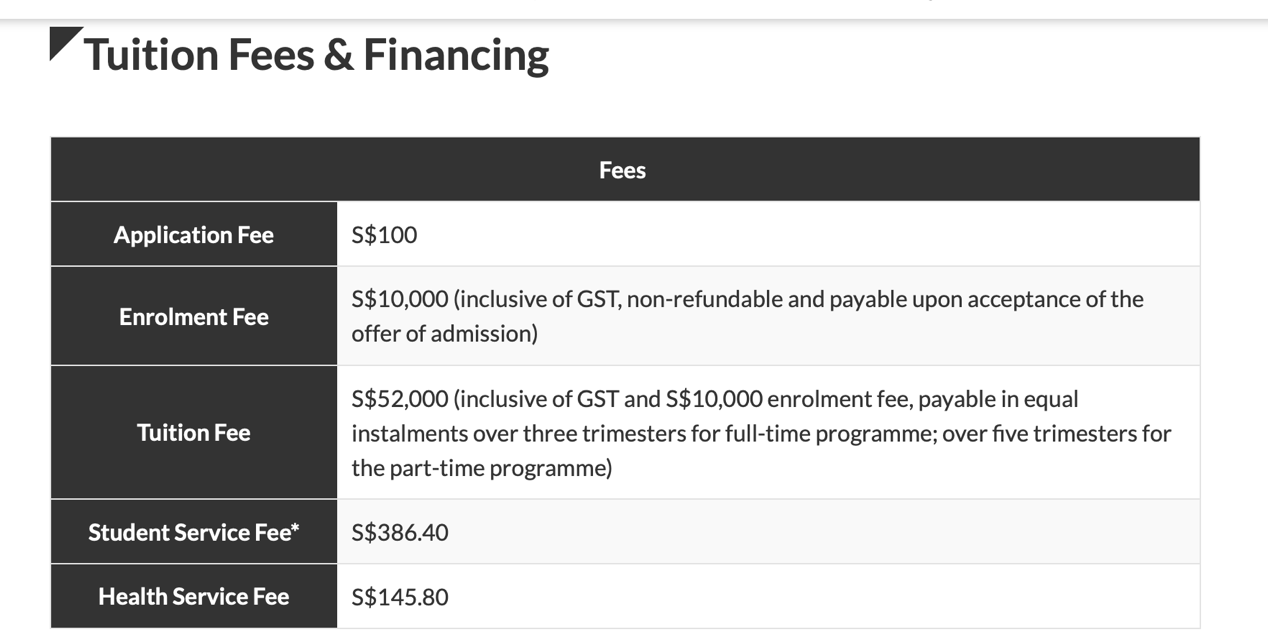Image resolution: width=1268 pixels, height=630 pixels.
Task: Click 'the part-time programme)' text line
Action: click(x=482, y=468)
